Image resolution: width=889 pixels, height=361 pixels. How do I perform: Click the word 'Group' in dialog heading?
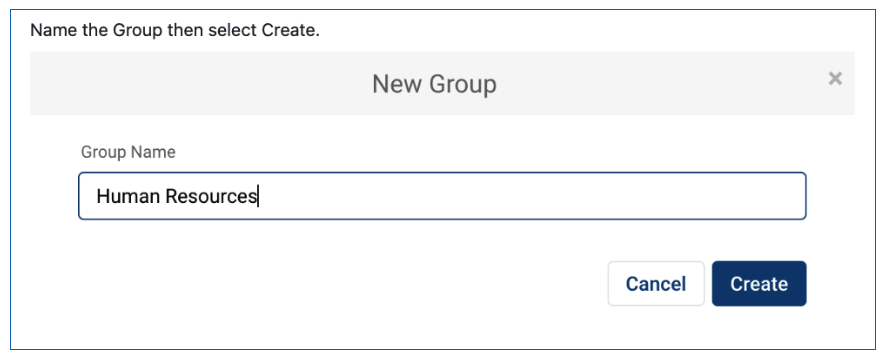[x=463, y=84]
